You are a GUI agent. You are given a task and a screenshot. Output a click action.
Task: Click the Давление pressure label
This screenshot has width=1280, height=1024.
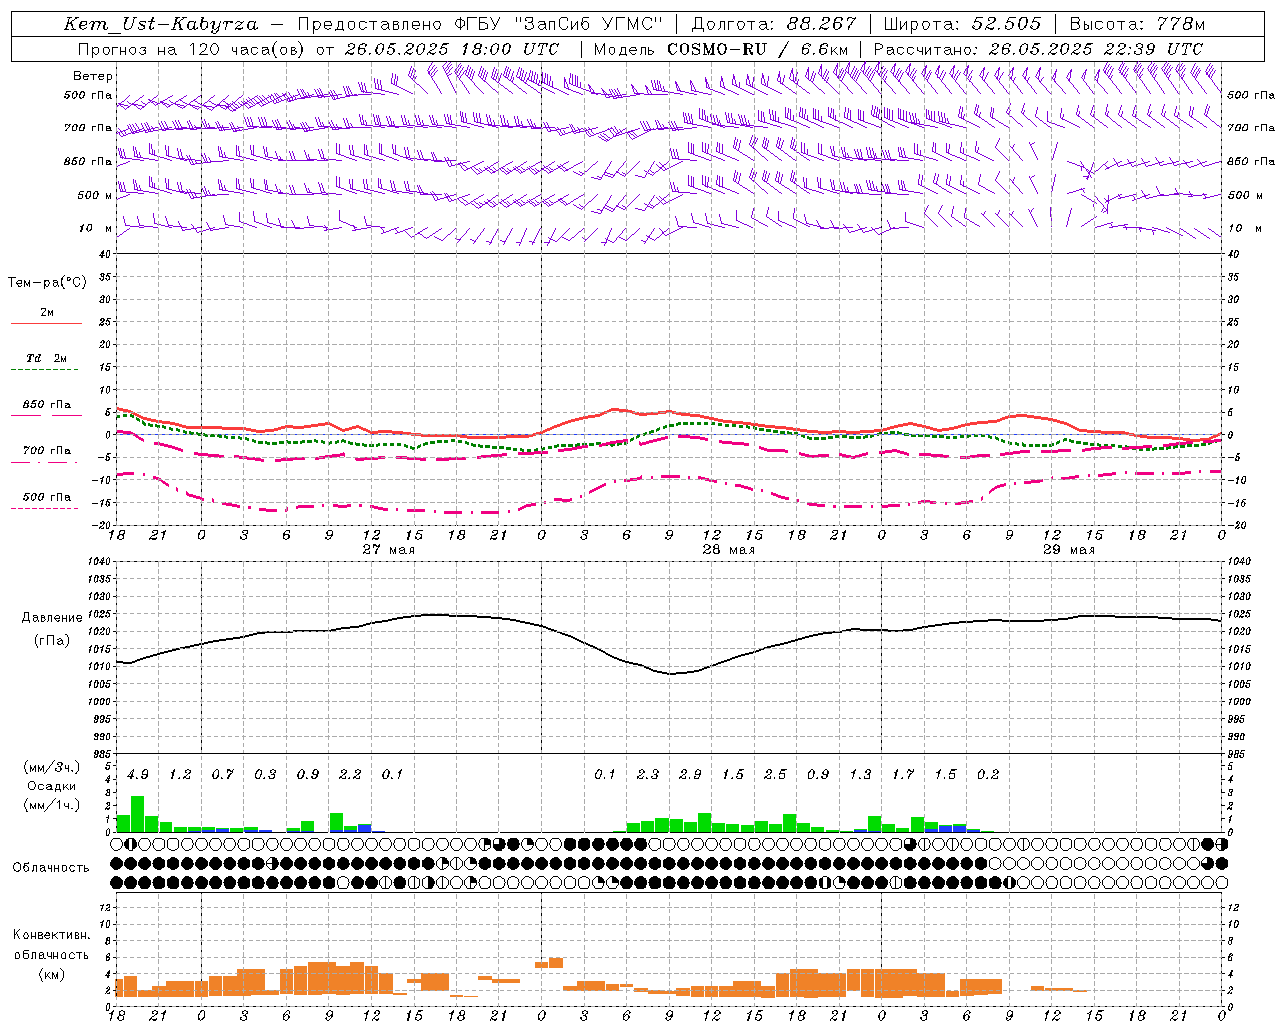(x=52, y=618)
